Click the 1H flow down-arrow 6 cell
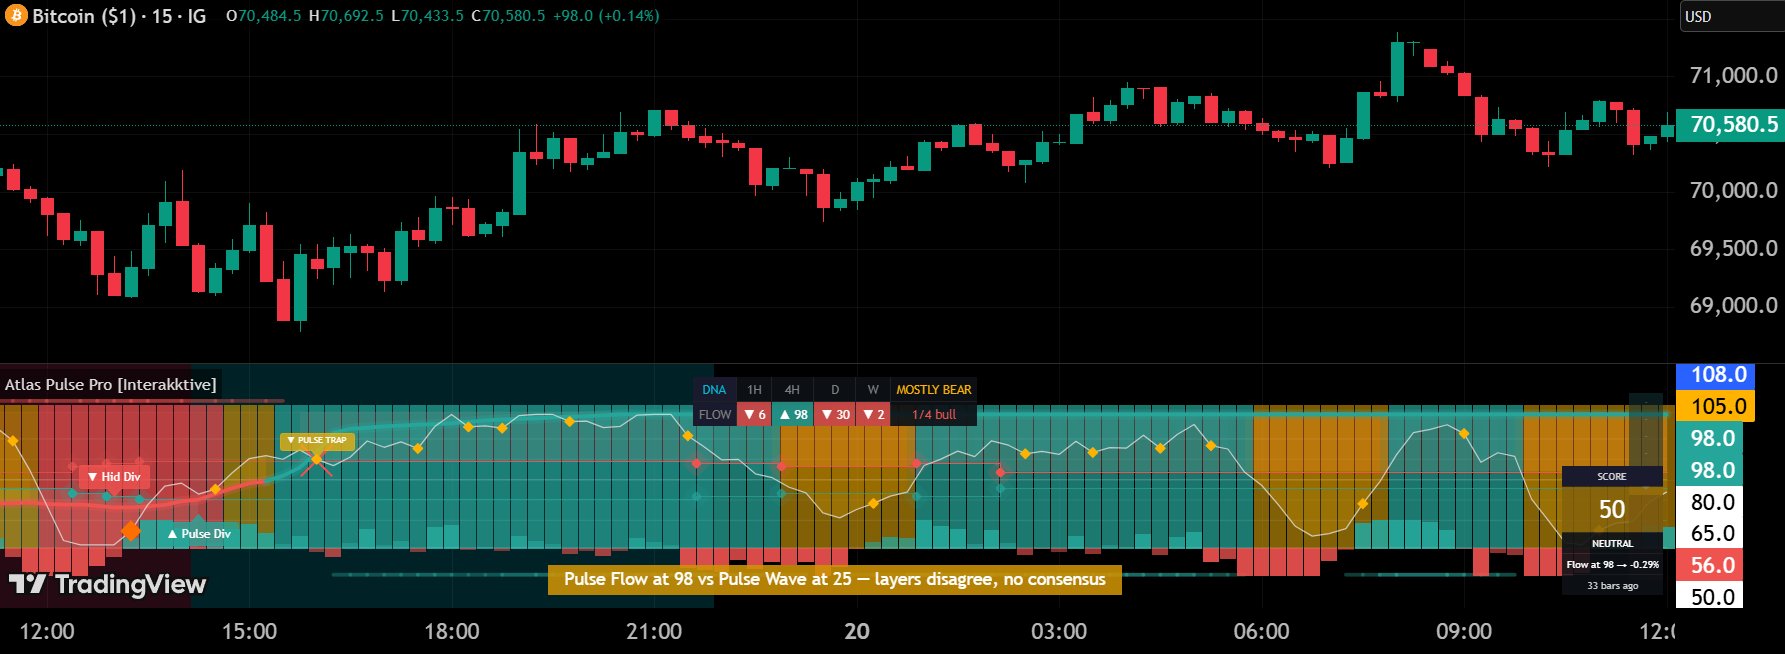The height and width of the screenshot is (654, 1785). tap(754, 414)
